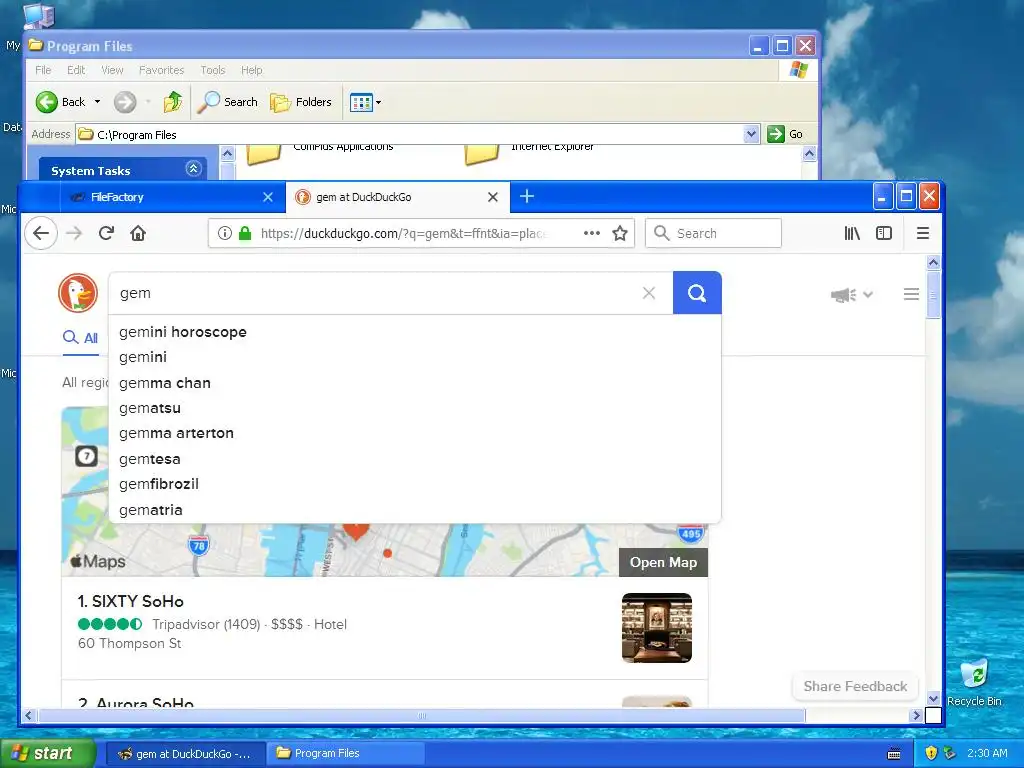Viewport: 1024px width, 768px height.
Task: Open Recycle Bin desktop icon
Action: click(x=974, y=682)
